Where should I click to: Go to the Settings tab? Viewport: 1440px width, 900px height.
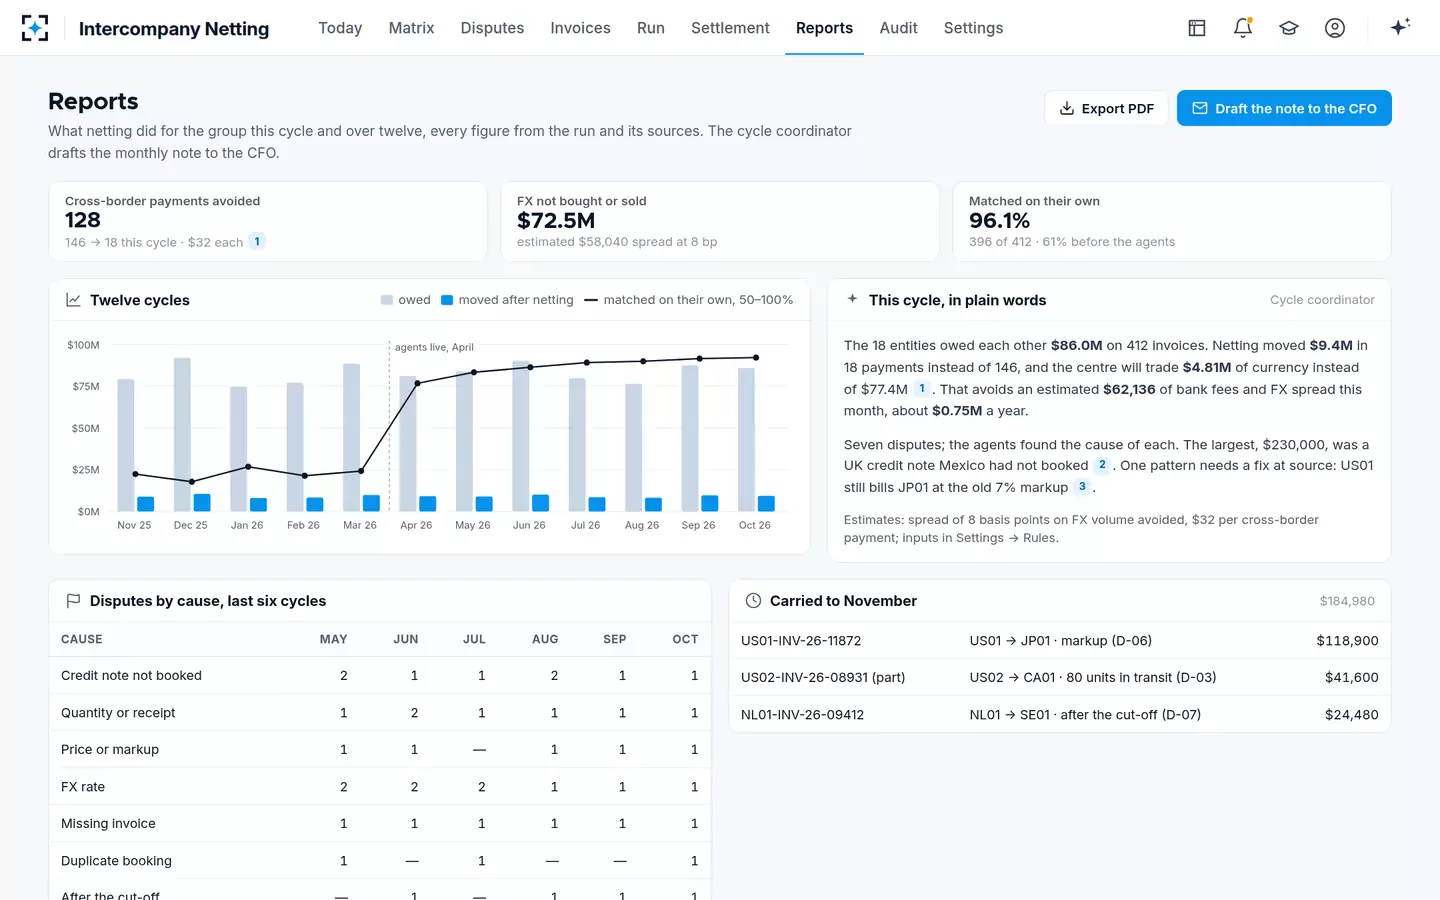coord(973,28)
